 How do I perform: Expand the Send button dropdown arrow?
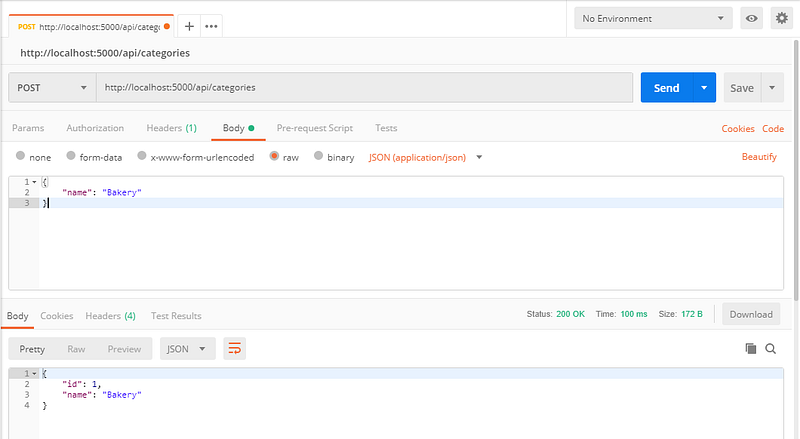704,88
